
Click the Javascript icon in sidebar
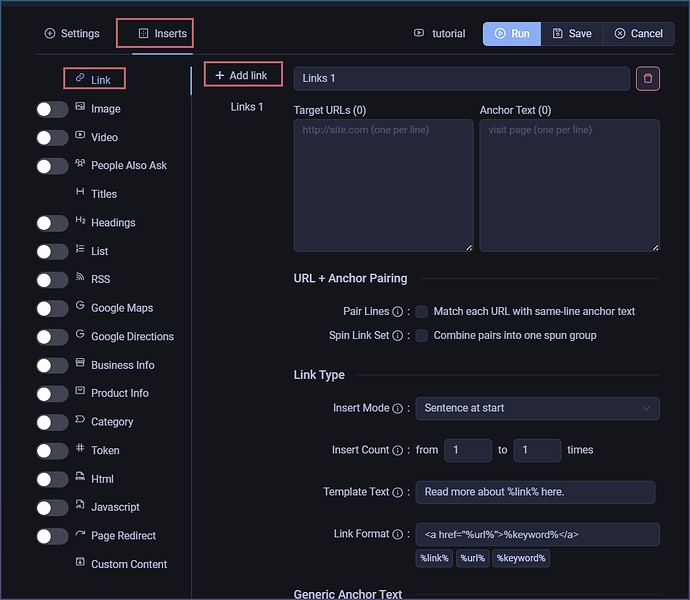click(80, 504)
